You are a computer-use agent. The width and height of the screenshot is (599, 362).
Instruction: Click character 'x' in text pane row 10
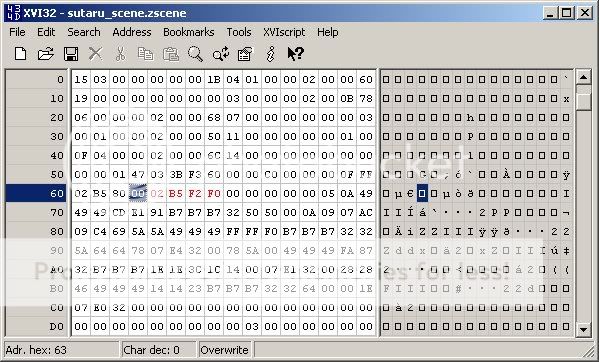[566, 99]
